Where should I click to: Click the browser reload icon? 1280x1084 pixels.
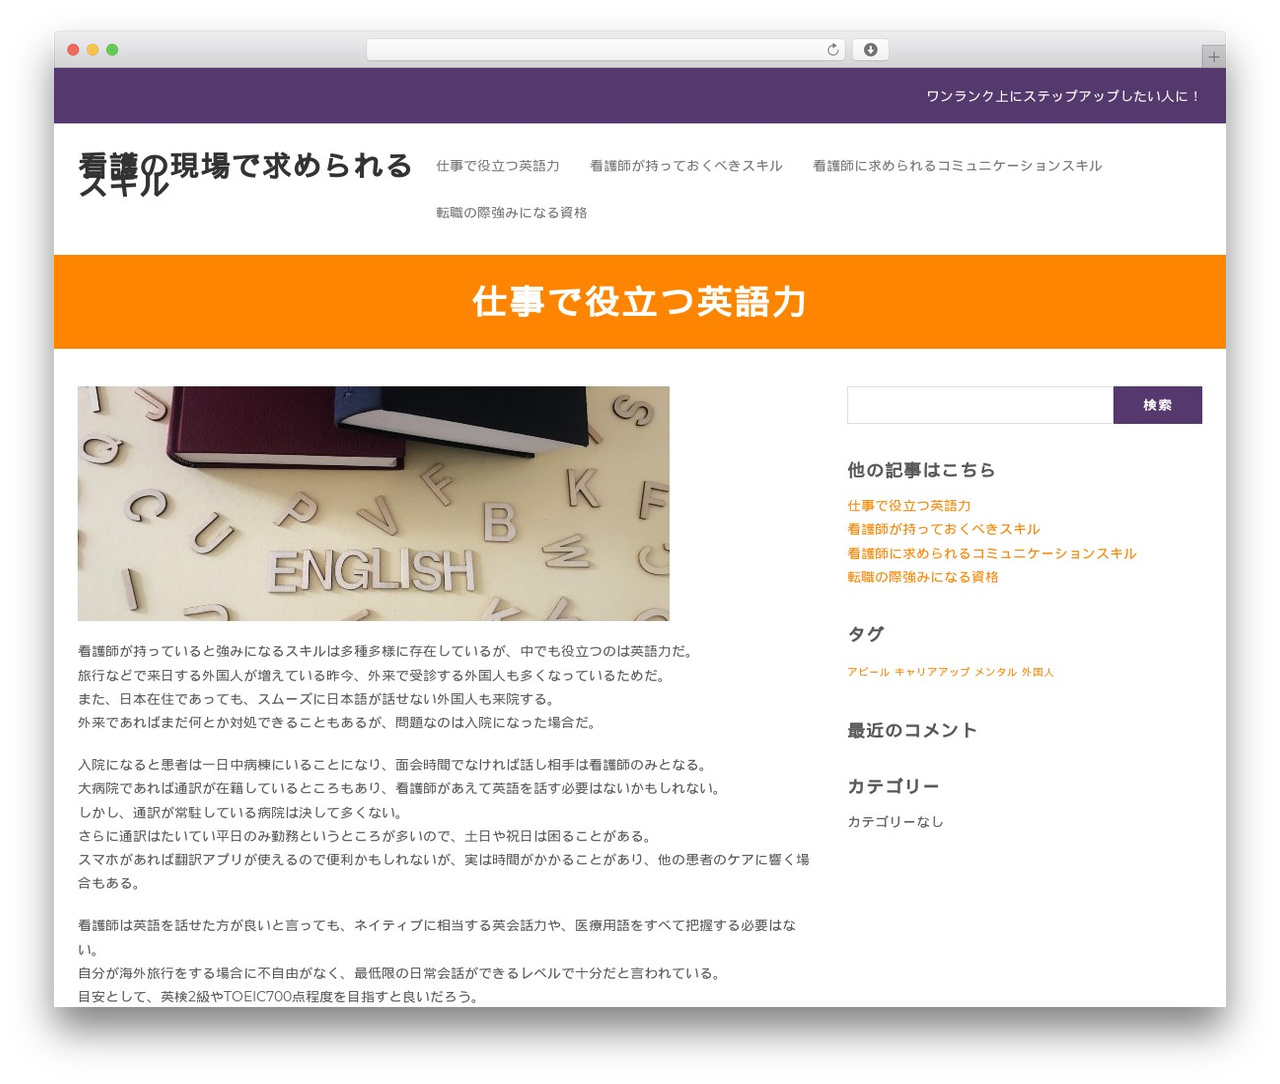pyautogui.click(x=832, y=50)
